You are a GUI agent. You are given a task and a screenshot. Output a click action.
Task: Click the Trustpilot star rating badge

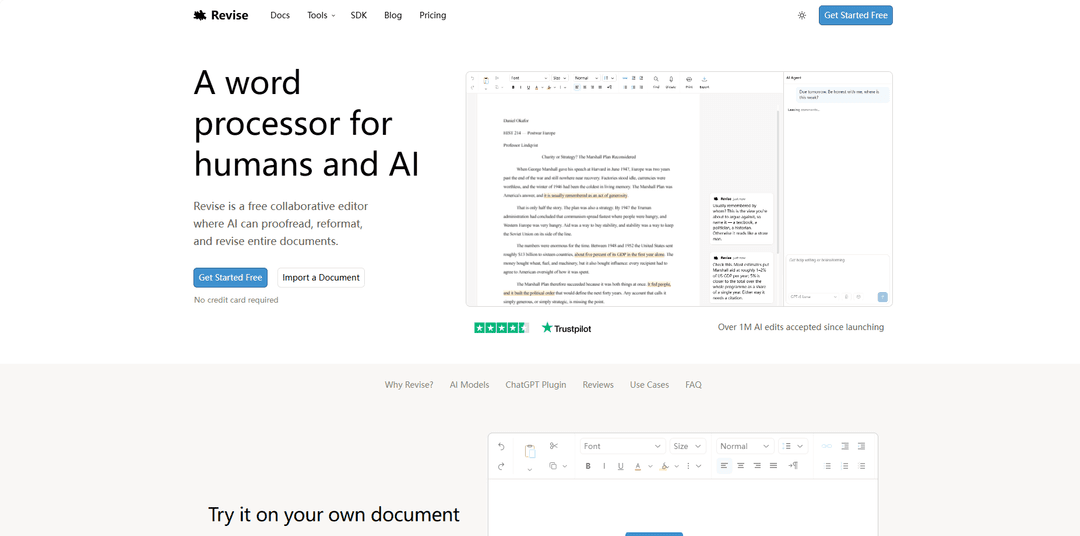coord(501,328)
